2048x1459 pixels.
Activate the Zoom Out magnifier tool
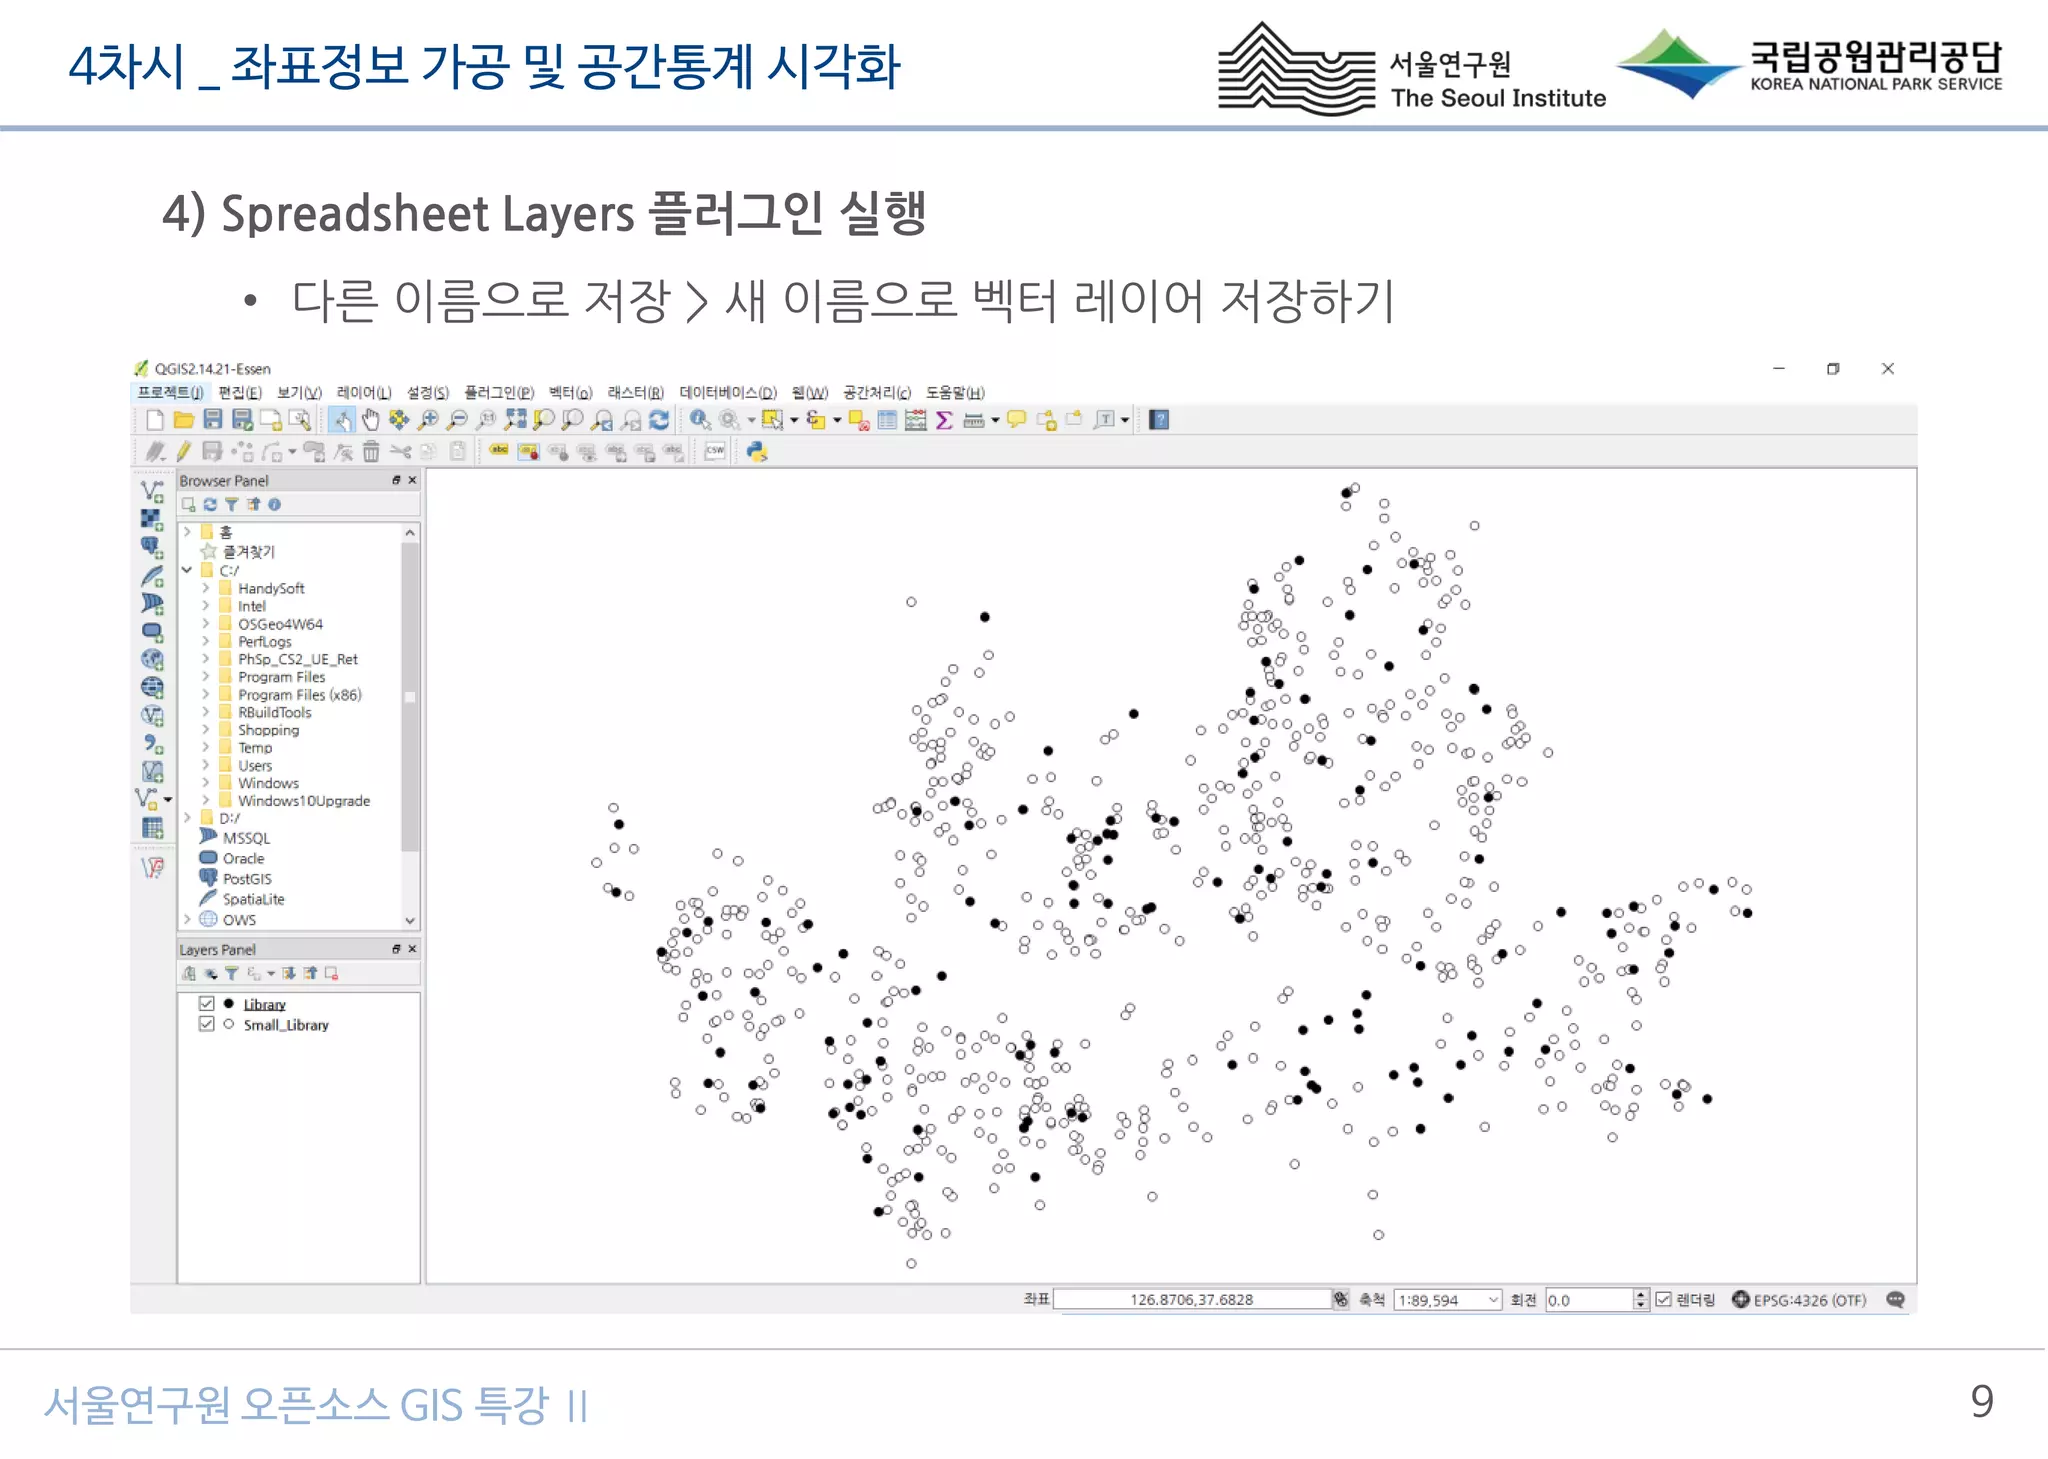click(x=457, y=420)
